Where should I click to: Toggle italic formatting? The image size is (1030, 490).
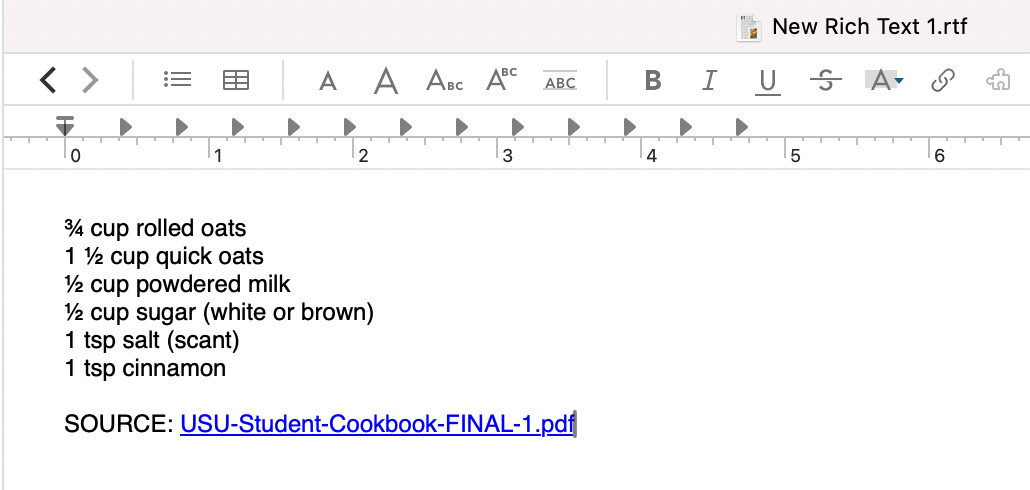[x=709, y=81]
